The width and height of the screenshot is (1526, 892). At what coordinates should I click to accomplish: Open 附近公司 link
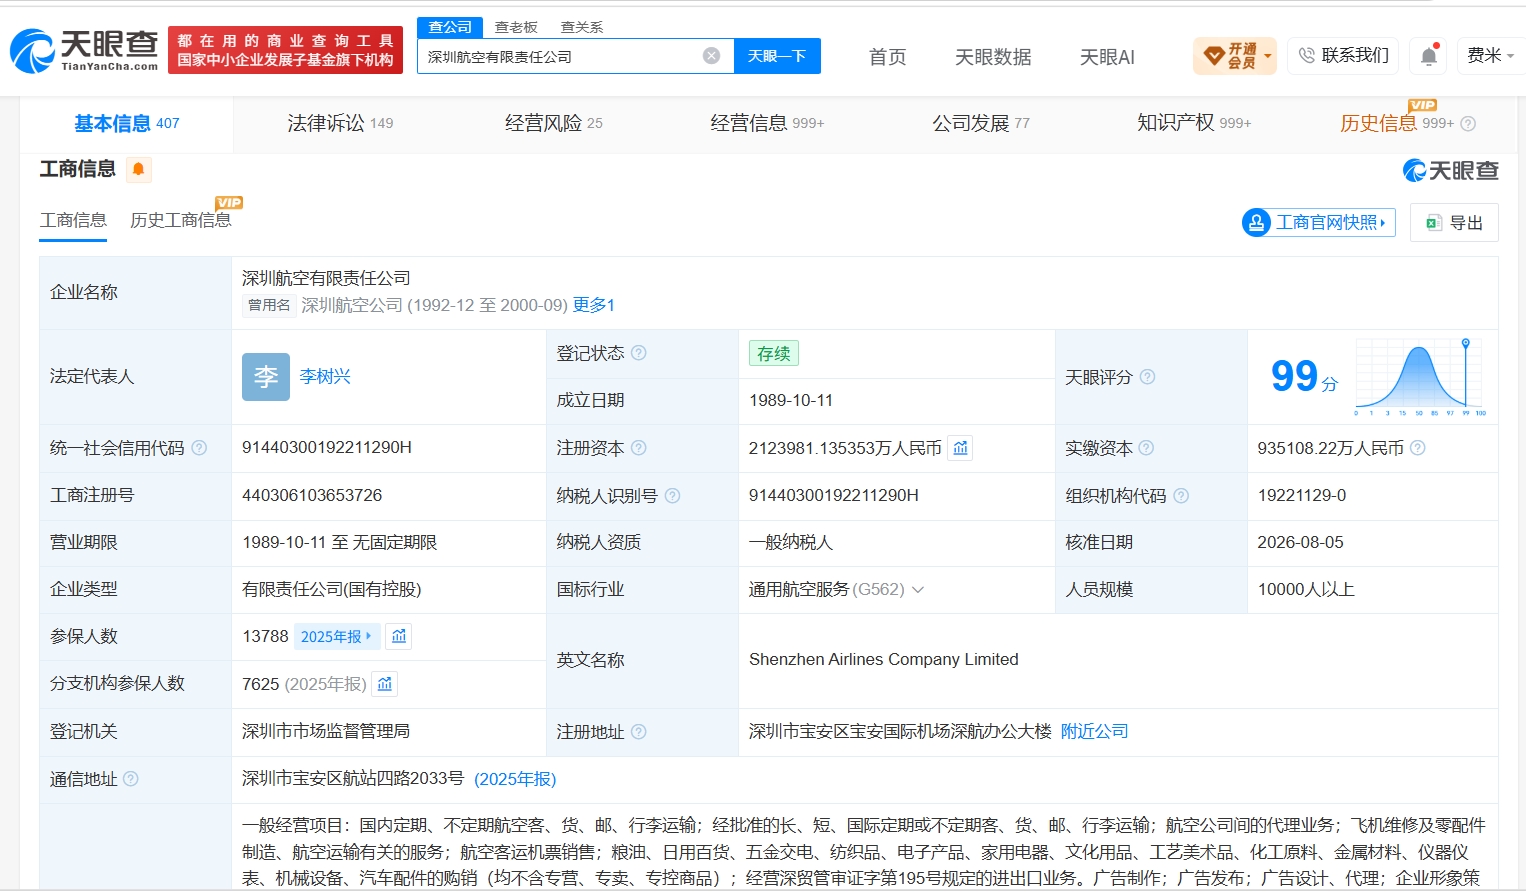1094,732
